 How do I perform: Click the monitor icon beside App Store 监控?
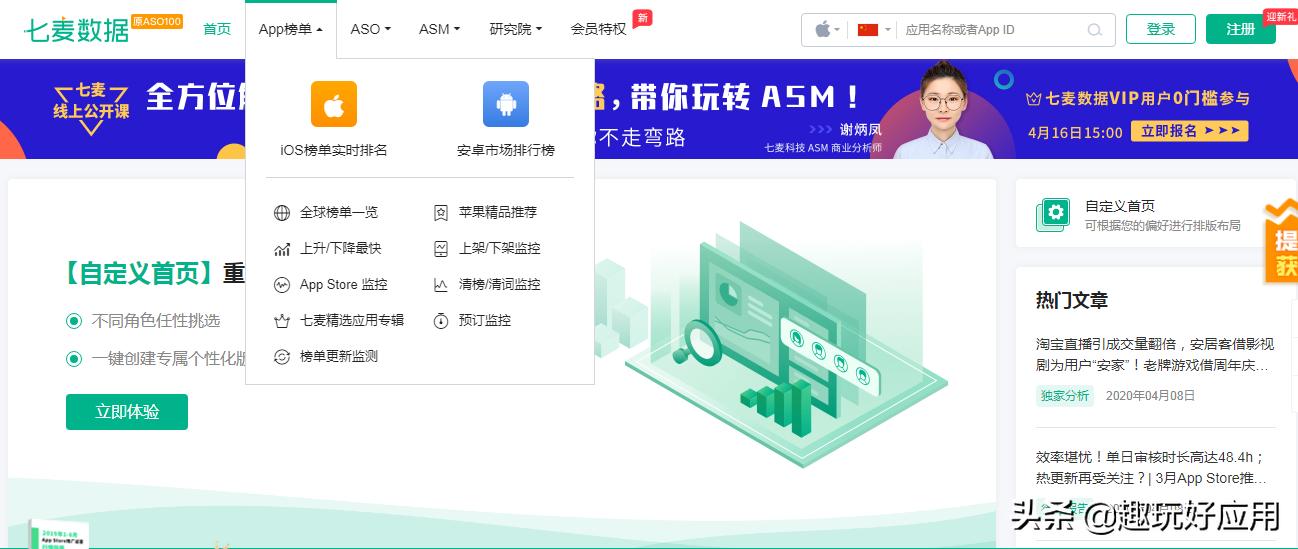click(x=282, y=284)
